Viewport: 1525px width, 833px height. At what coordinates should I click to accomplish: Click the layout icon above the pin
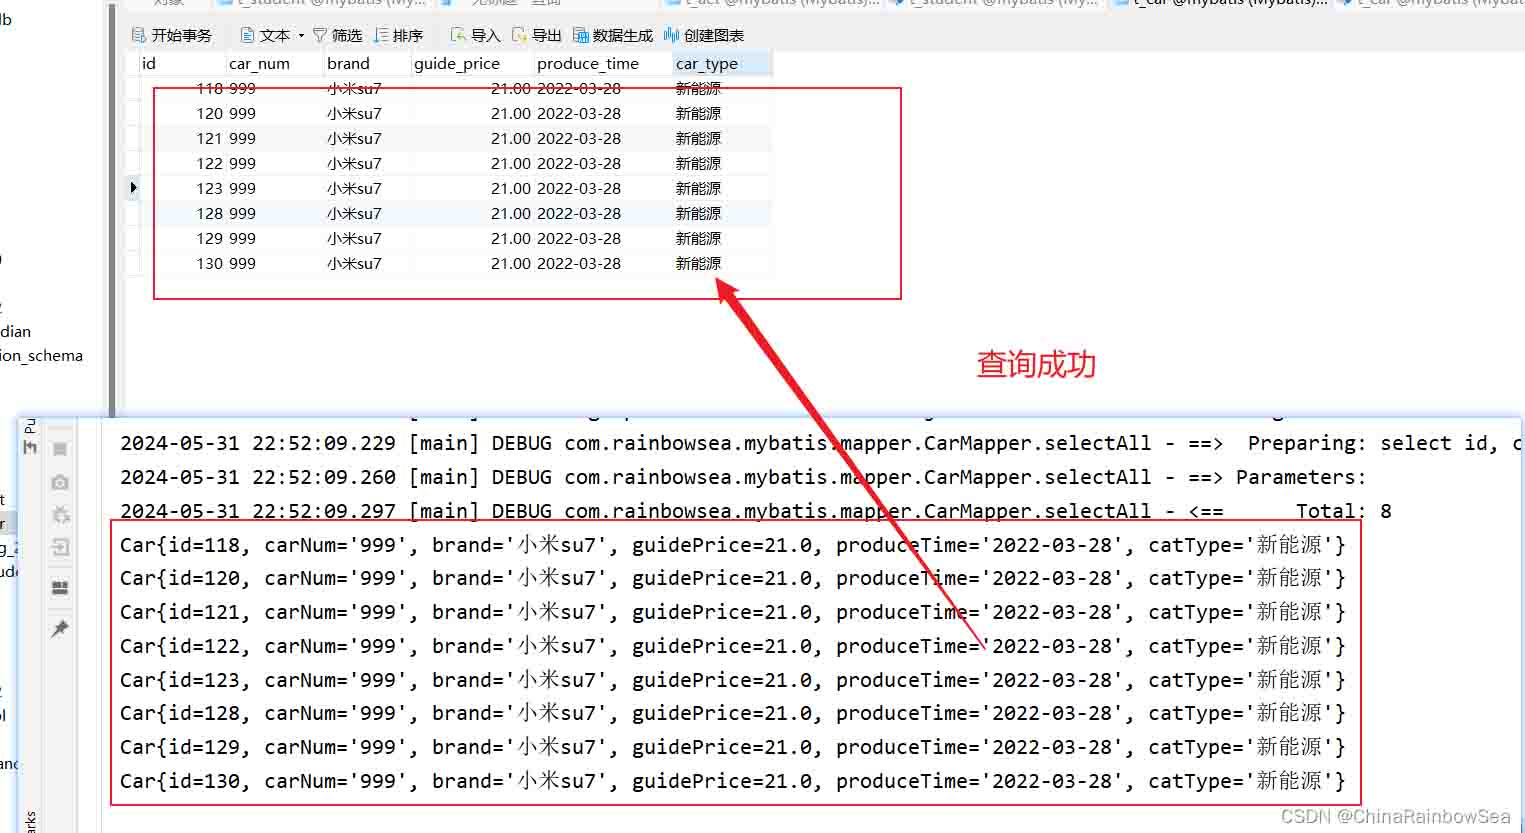tap(60, 587)
